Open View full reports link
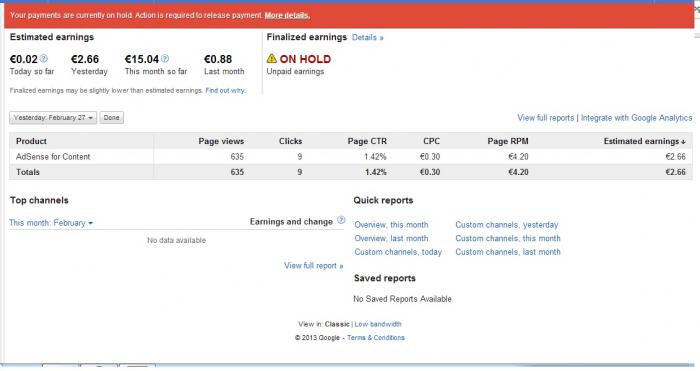700x371 pixels. tap(546, 118)
